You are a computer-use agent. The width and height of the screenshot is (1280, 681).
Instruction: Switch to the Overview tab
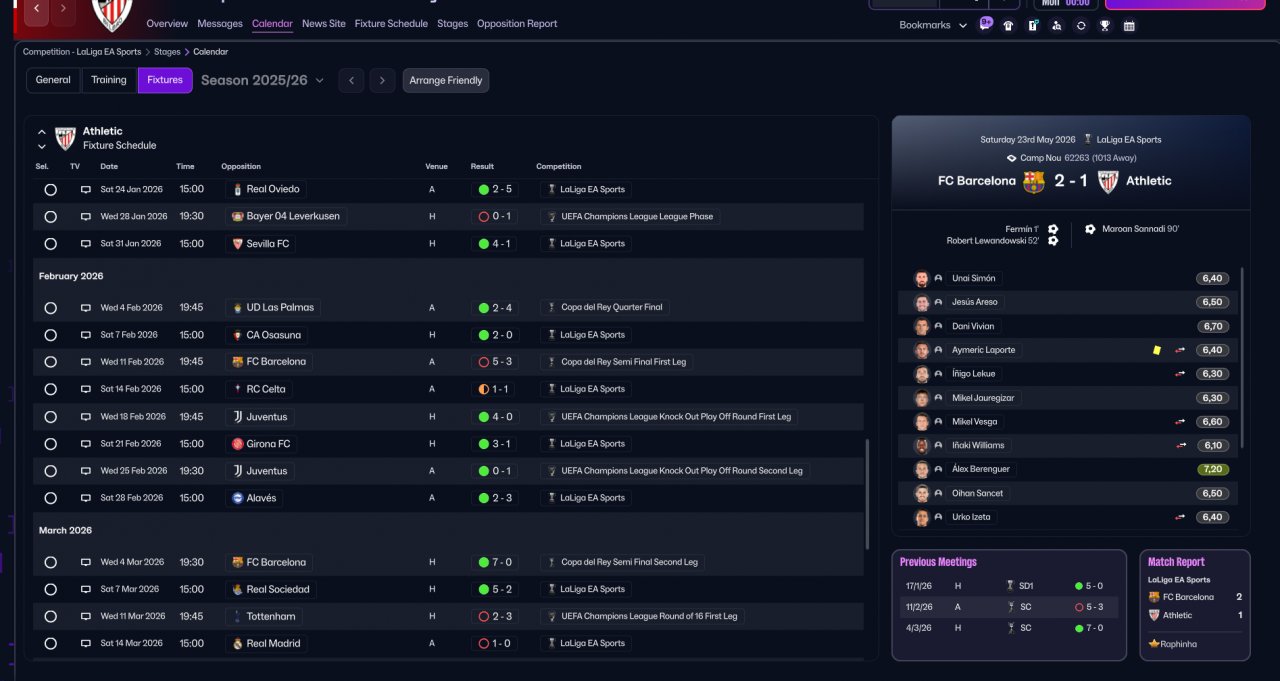click(x=167, y=23)
